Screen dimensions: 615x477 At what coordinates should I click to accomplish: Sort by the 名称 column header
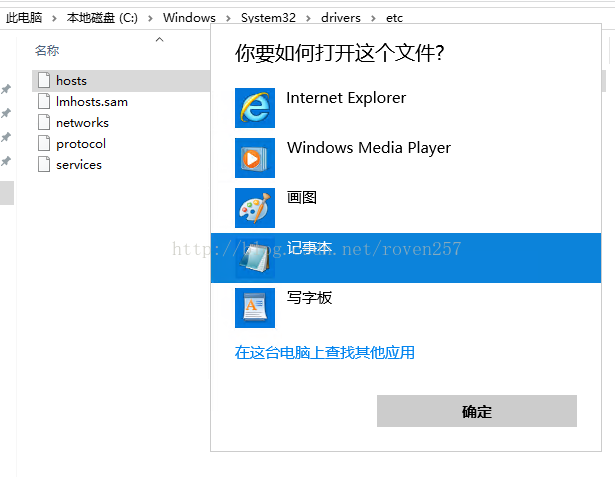point(47,51)
